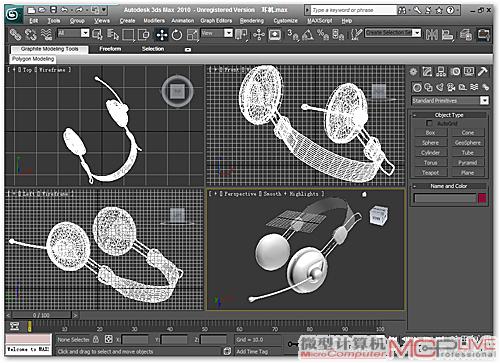The width and height of the screenshot is (500, 363).
Task: Open the Display command panel tab
Action: (x=469, y=71)
